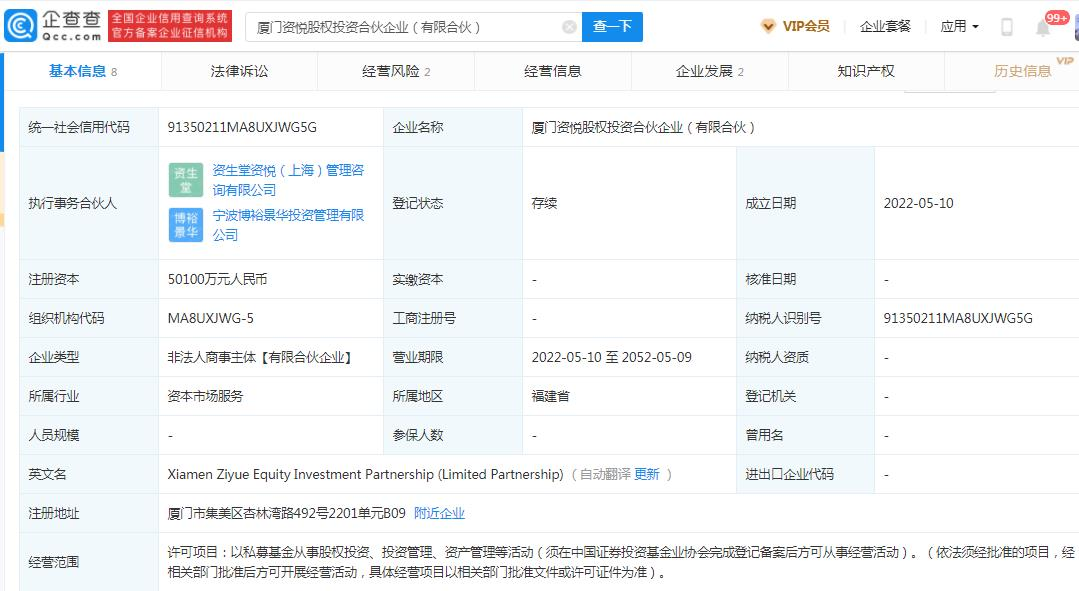This screenshot has width=1079, height=591.
Task: Click the 查一下 search button
Action: (x=612, y=27)
